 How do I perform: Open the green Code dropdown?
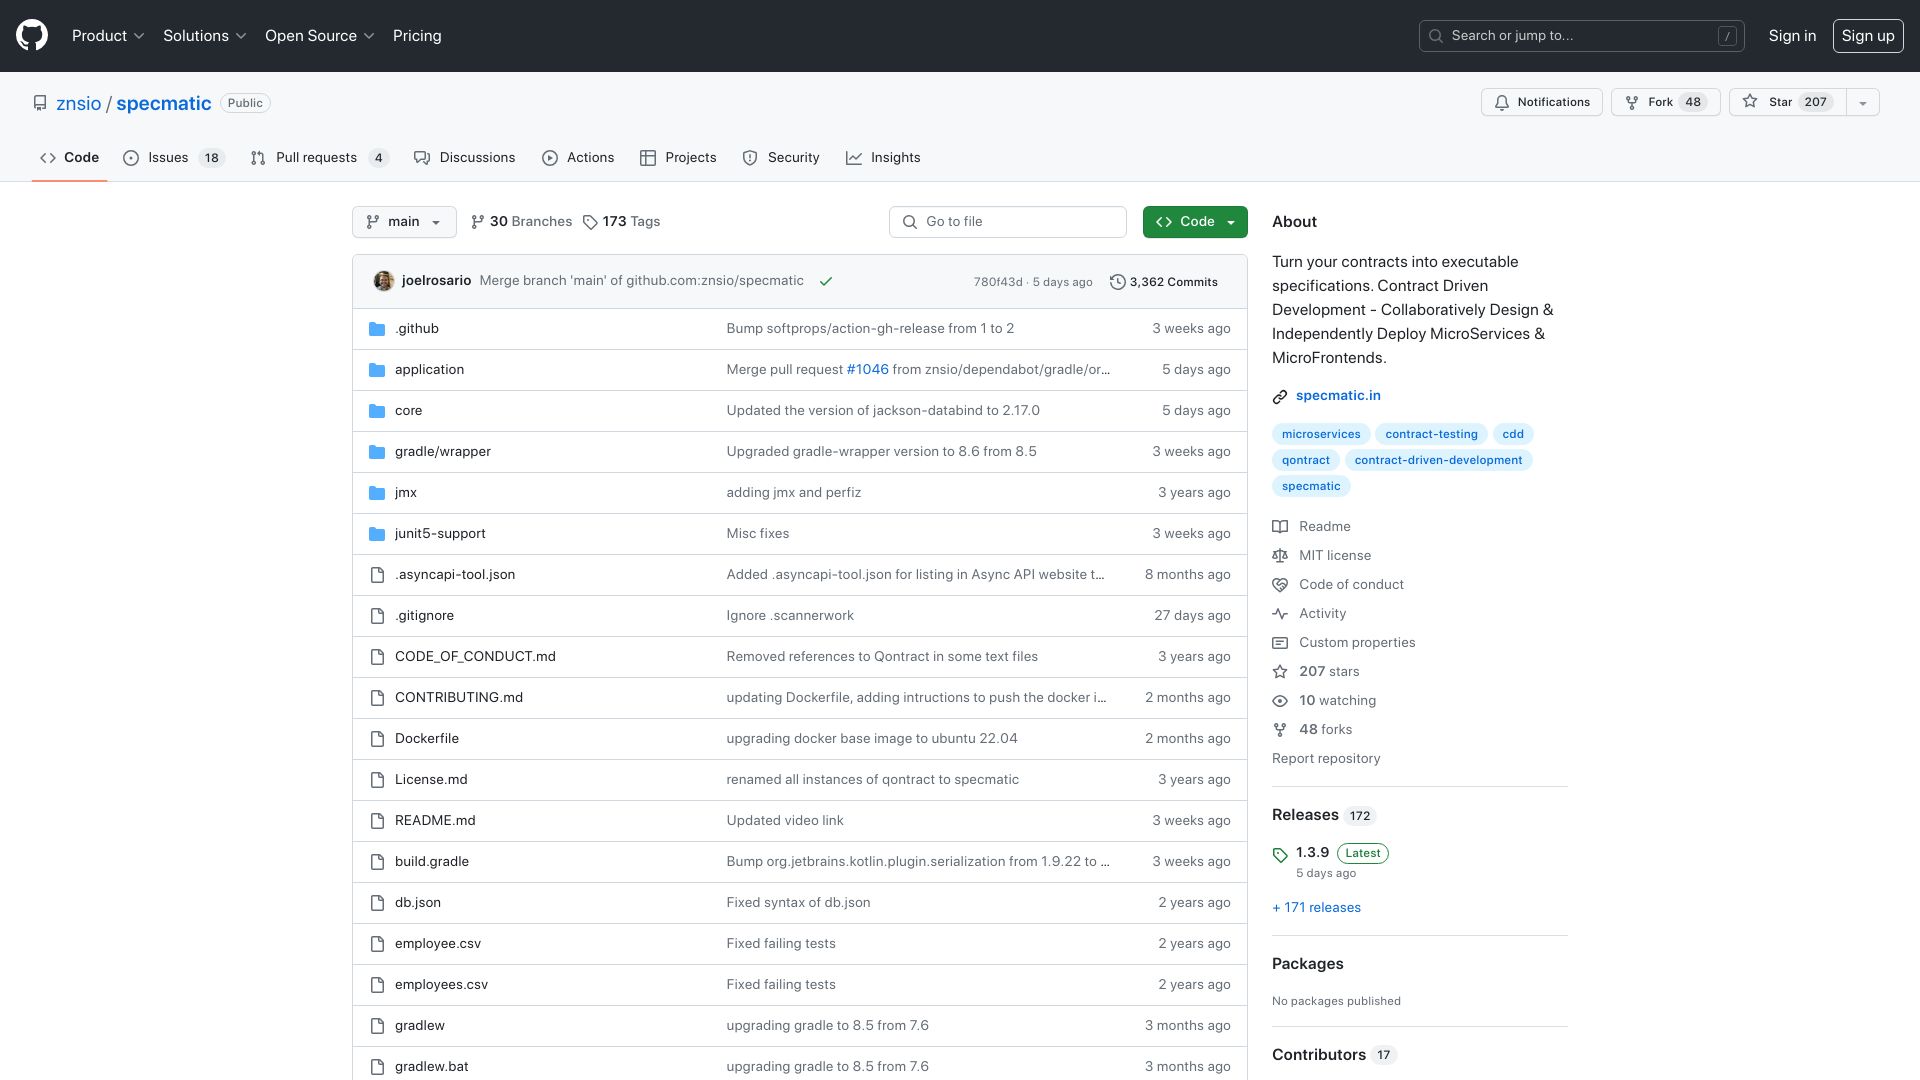click(1195, 222)
